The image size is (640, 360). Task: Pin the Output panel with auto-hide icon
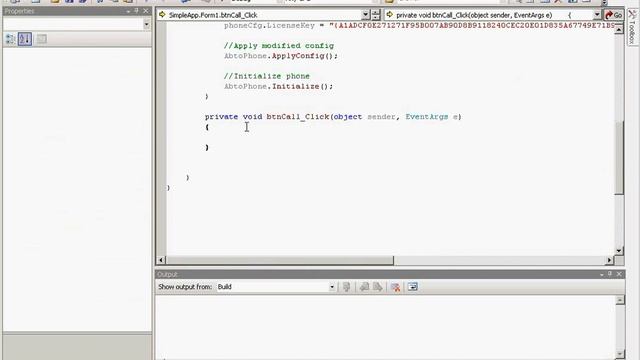click(610, 274)
